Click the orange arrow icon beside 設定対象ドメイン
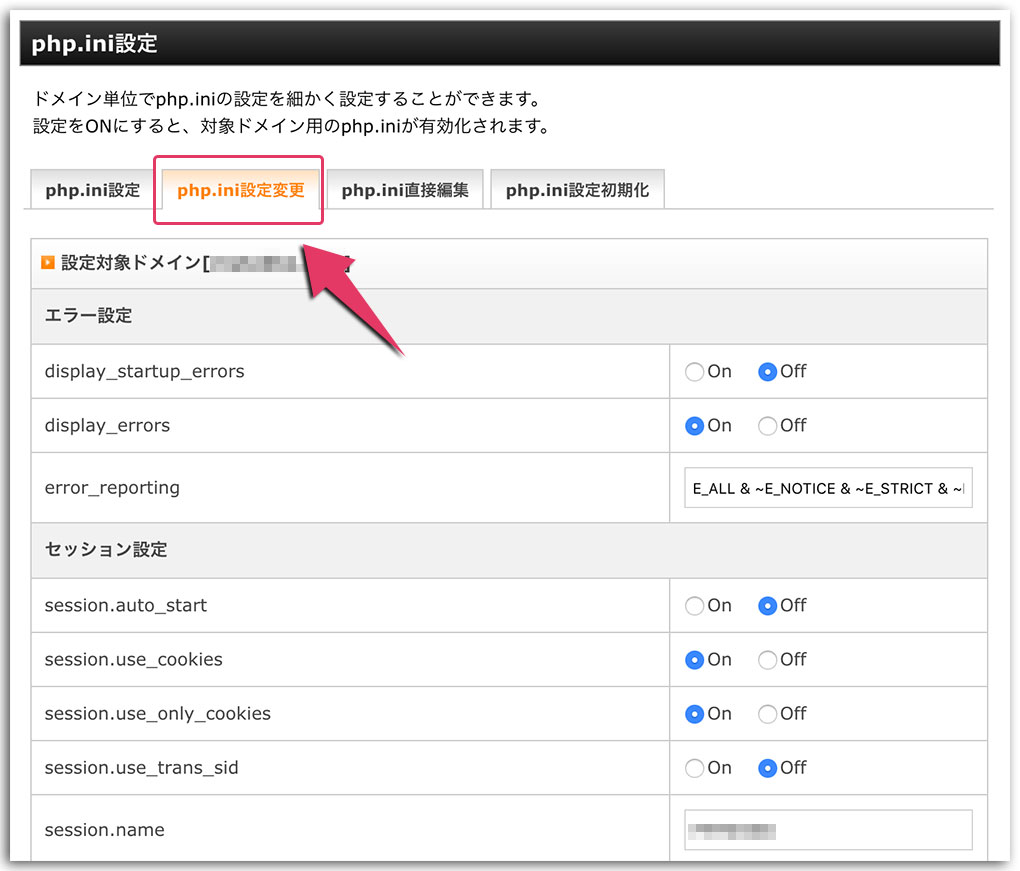The height and width of the screenshot is (871, 1020). (x=47, y=263)
